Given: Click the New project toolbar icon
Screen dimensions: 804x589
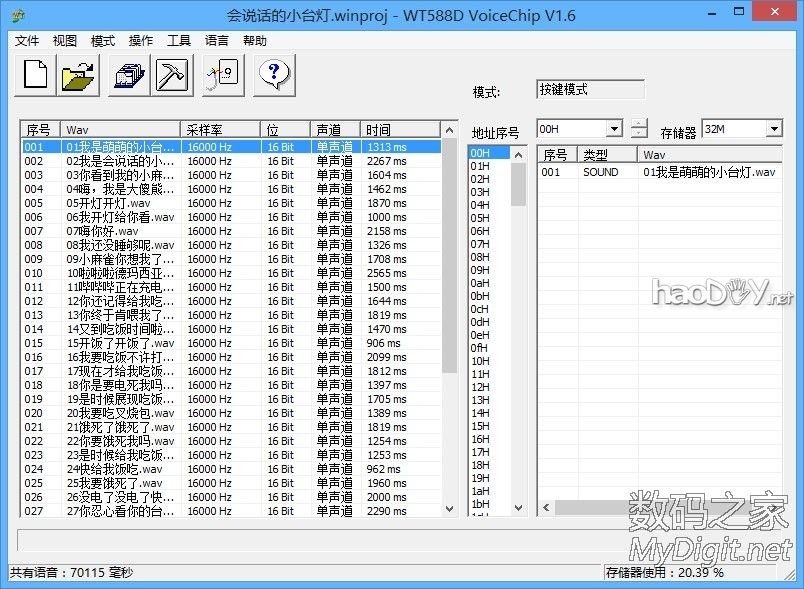Looking at the screenshot, I should [35, 75].
